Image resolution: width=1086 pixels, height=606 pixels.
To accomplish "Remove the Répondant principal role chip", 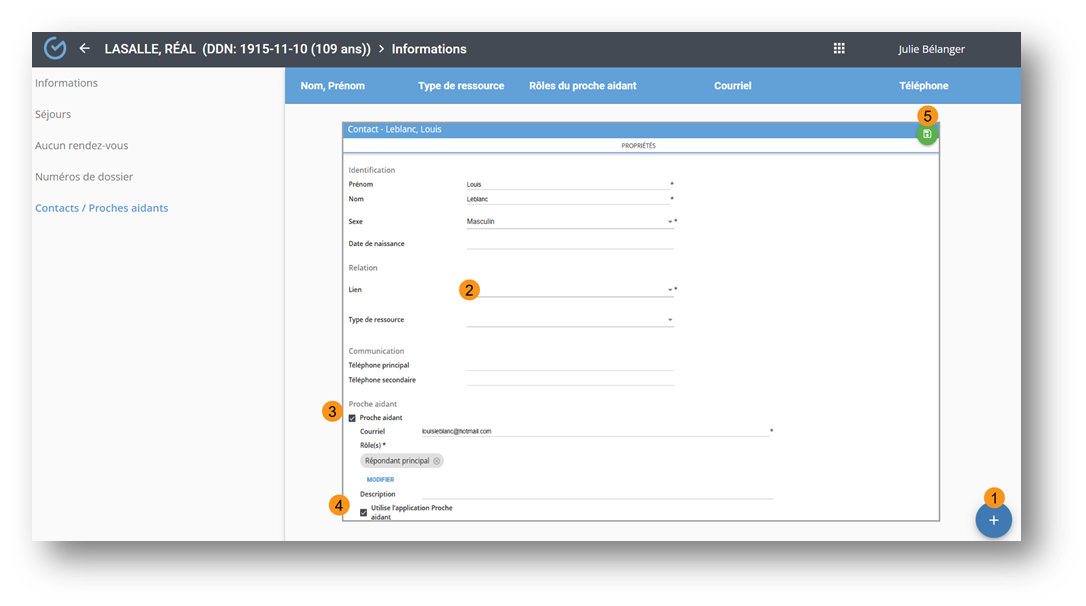I will (x=436, y=461).
